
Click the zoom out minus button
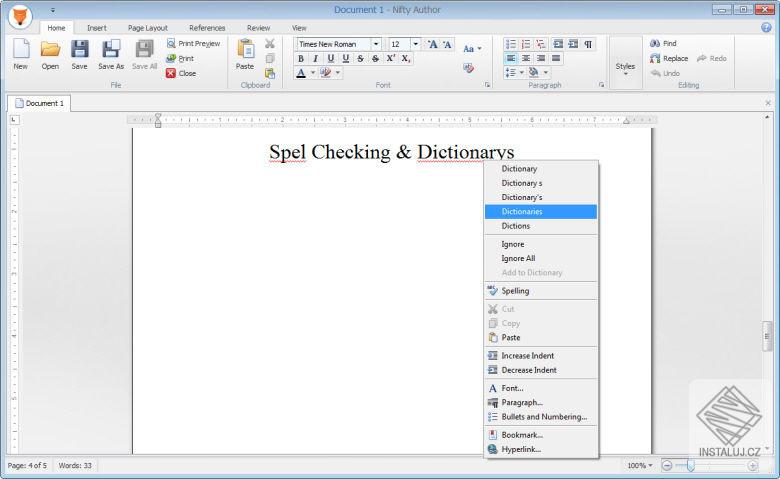(667, 466)
